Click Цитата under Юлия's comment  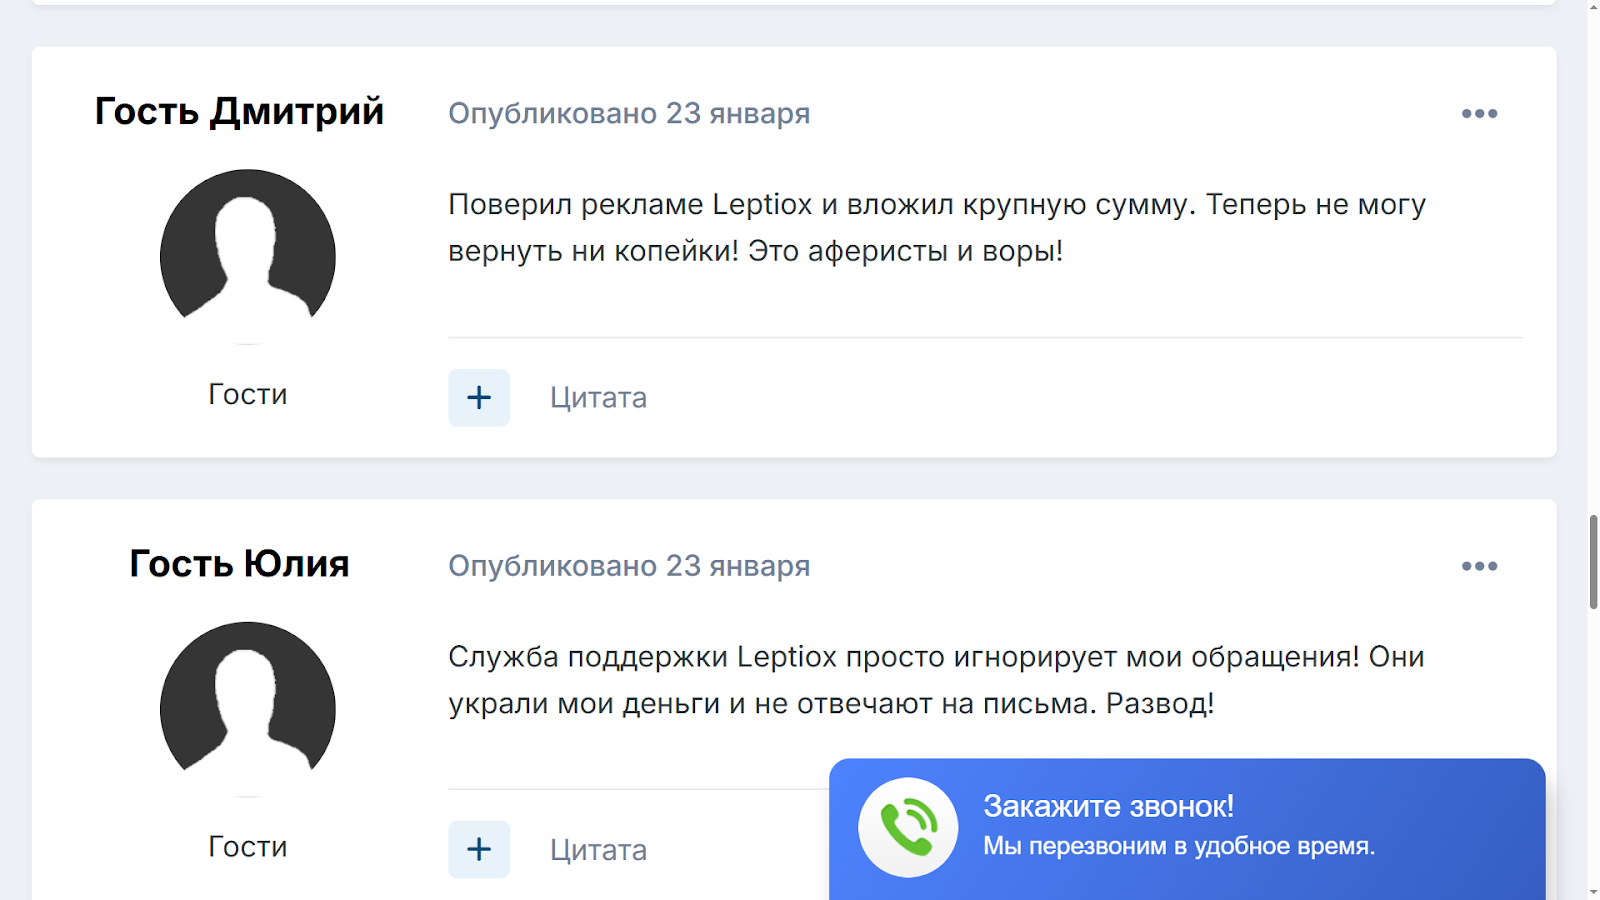pos(597,848)
